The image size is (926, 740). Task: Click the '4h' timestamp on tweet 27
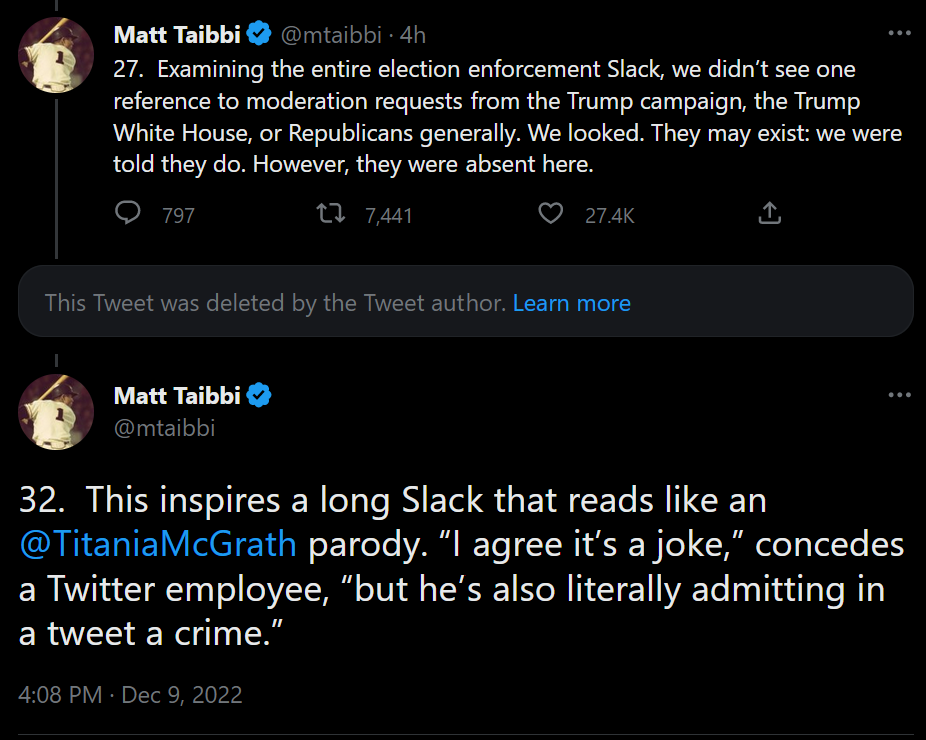pyautogui.click(x=412, y=35)
